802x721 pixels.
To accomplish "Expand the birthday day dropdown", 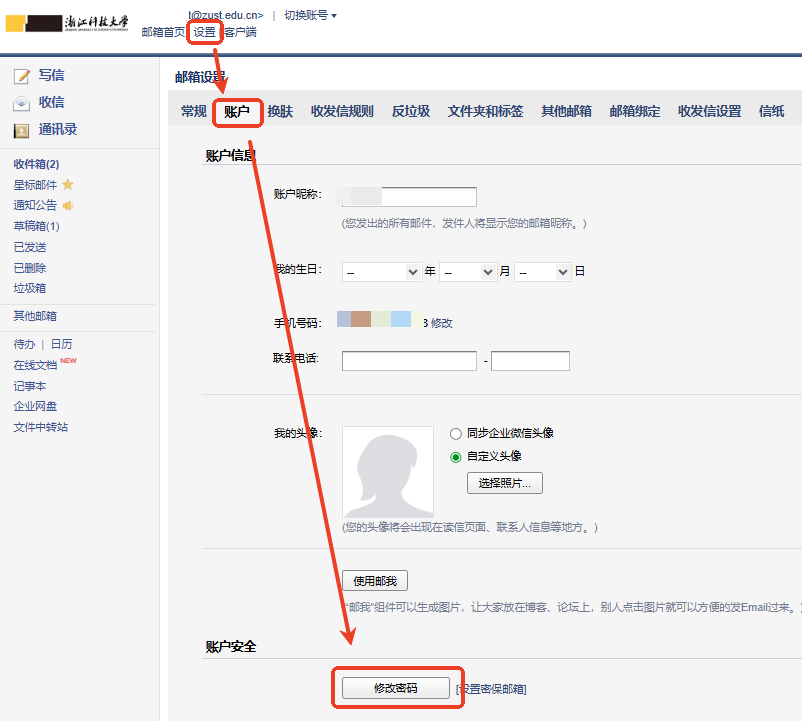I will coord(543,272).
